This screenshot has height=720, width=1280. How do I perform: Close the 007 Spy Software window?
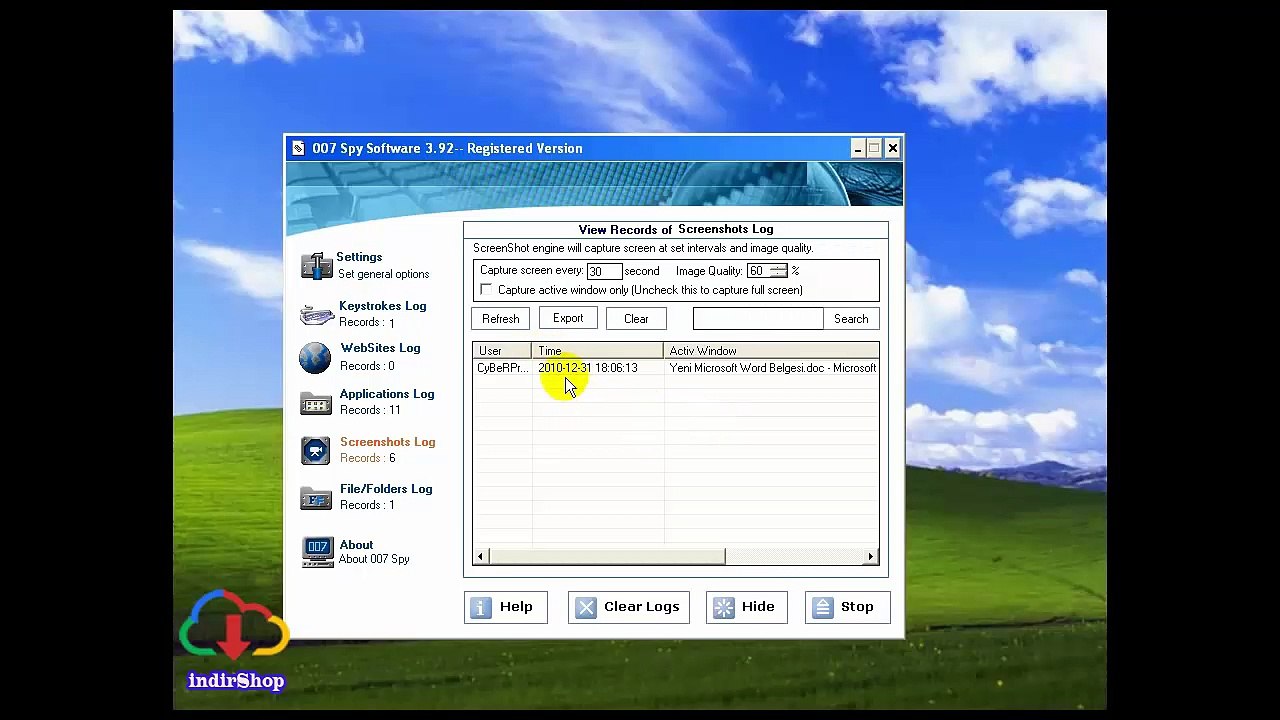coord(892,149)
